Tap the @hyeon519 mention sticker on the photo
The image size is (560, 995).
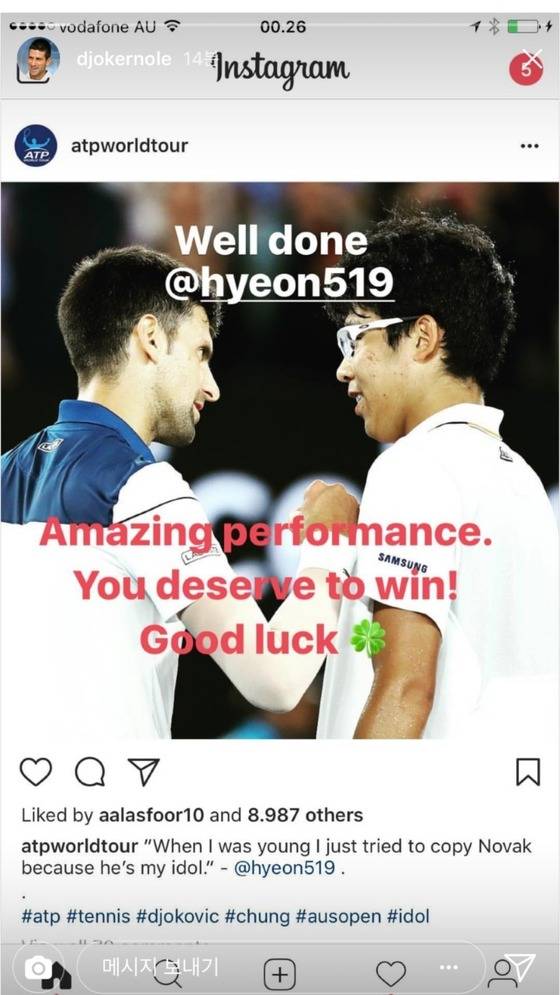point(279,282)
